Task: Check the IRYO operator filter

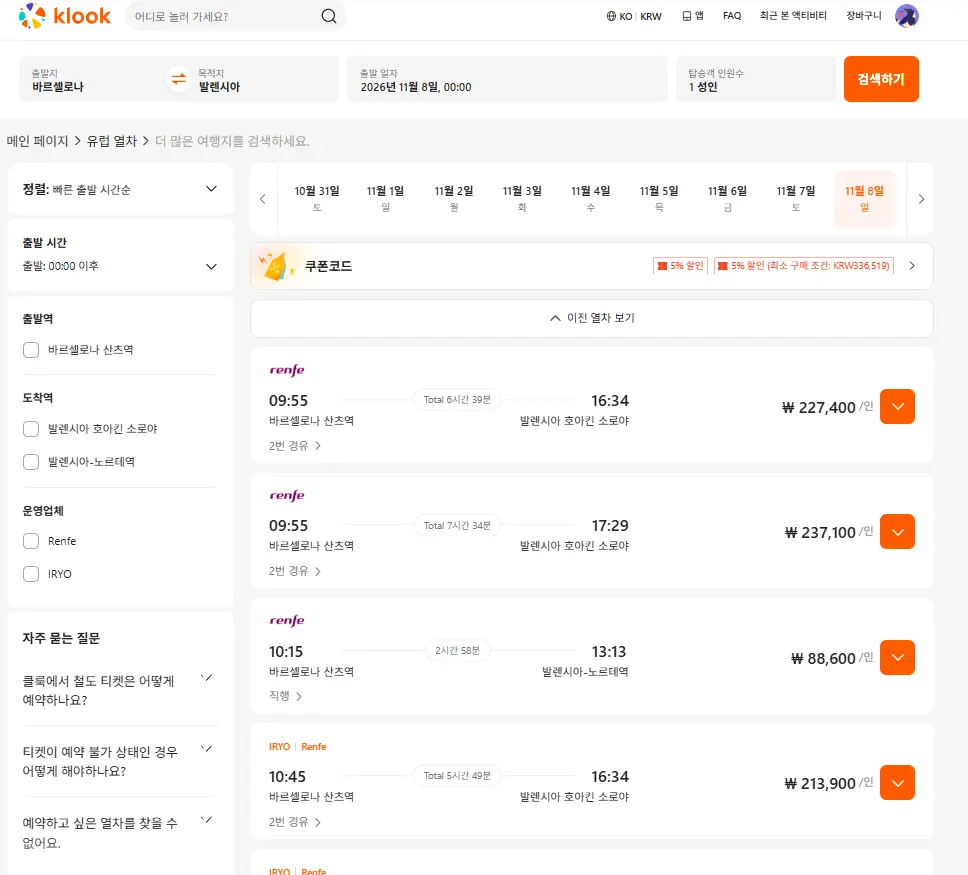Action: (x=31, y=574)
